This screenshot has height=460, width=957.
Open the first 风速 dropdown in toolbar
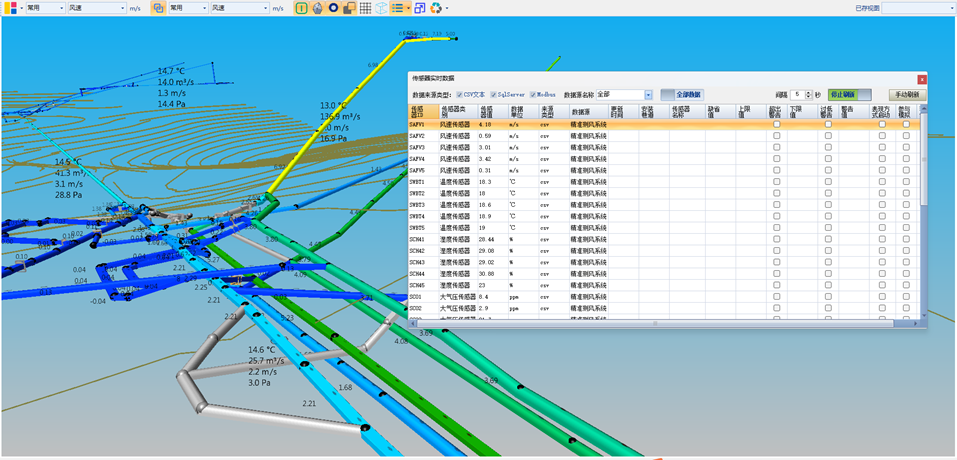coord(98,8)
